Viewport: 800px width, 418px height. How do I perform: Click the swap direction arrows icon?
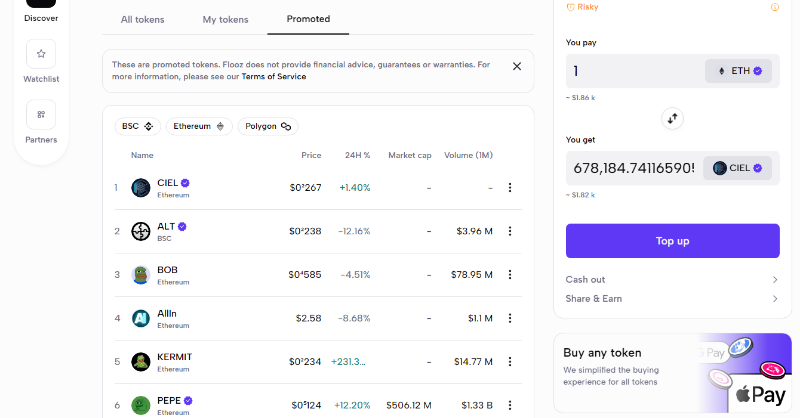pyautogui.click(x=672, y=118)
